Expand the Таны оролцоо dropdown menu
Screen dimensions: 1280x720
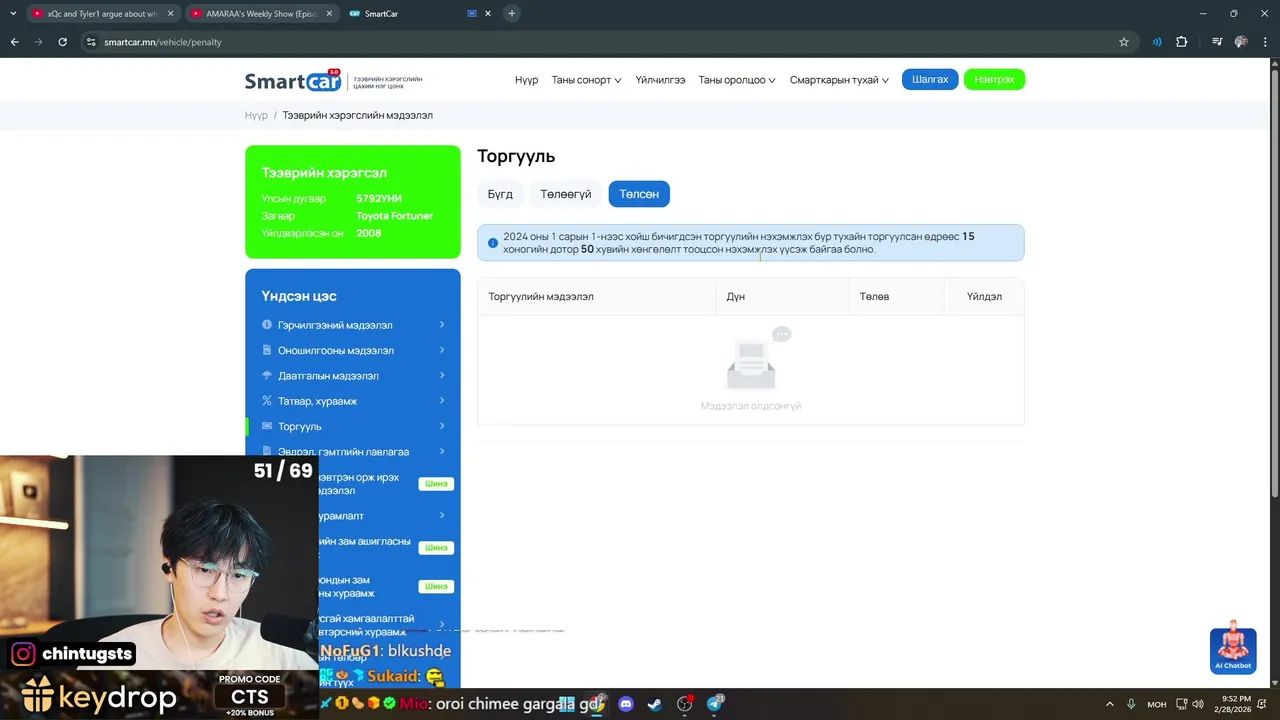click(737, 80)
